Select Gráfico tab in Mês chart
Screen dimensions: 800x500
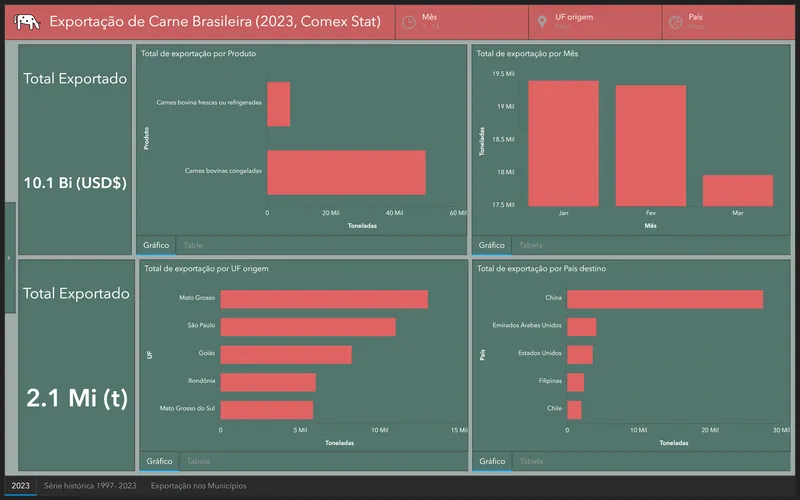click(491, 245)
